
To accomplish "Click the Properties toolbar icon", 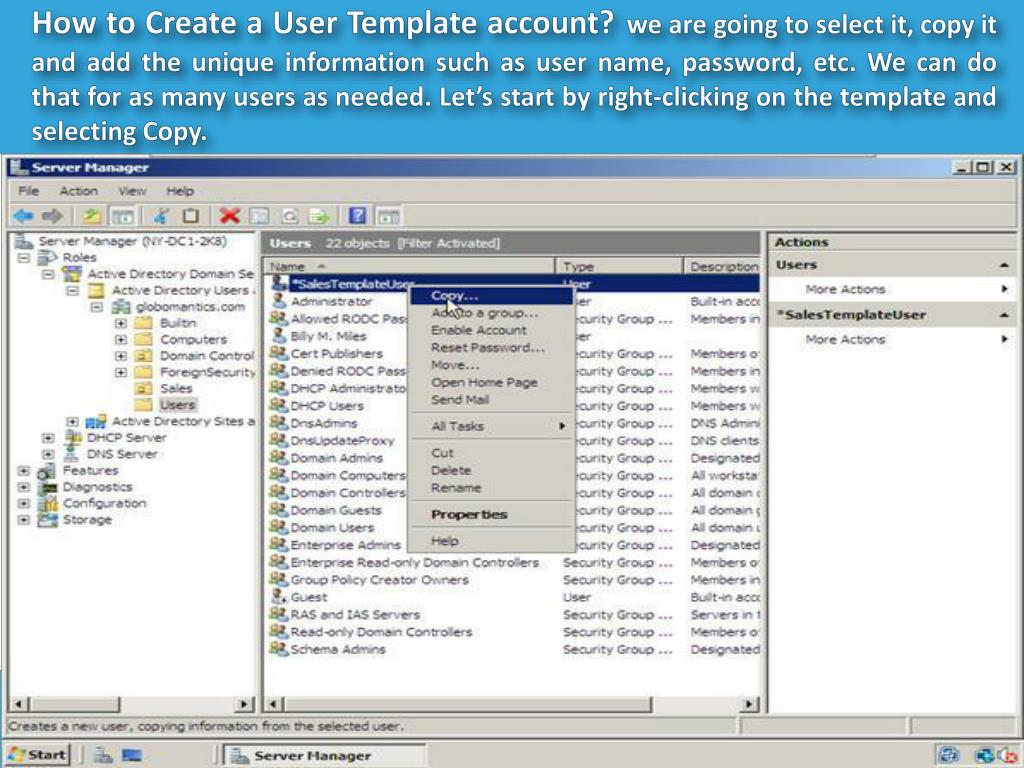I will coord(260,216).
